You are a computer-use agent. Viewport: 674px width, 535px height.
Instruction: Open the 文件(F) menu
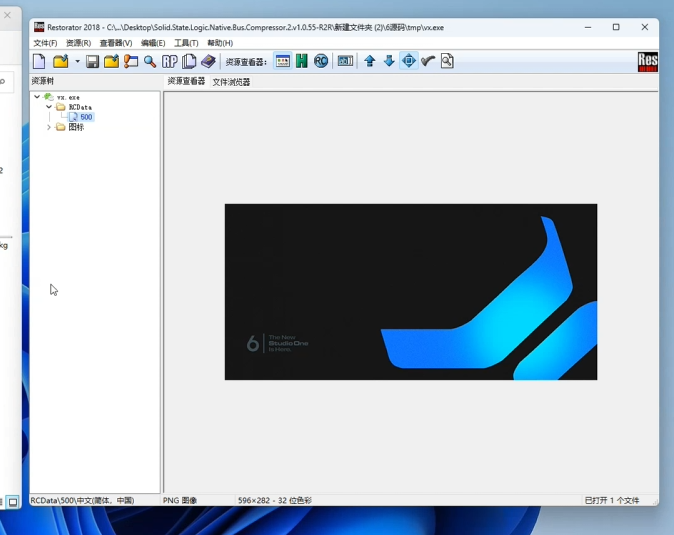[x=45, y=43]
